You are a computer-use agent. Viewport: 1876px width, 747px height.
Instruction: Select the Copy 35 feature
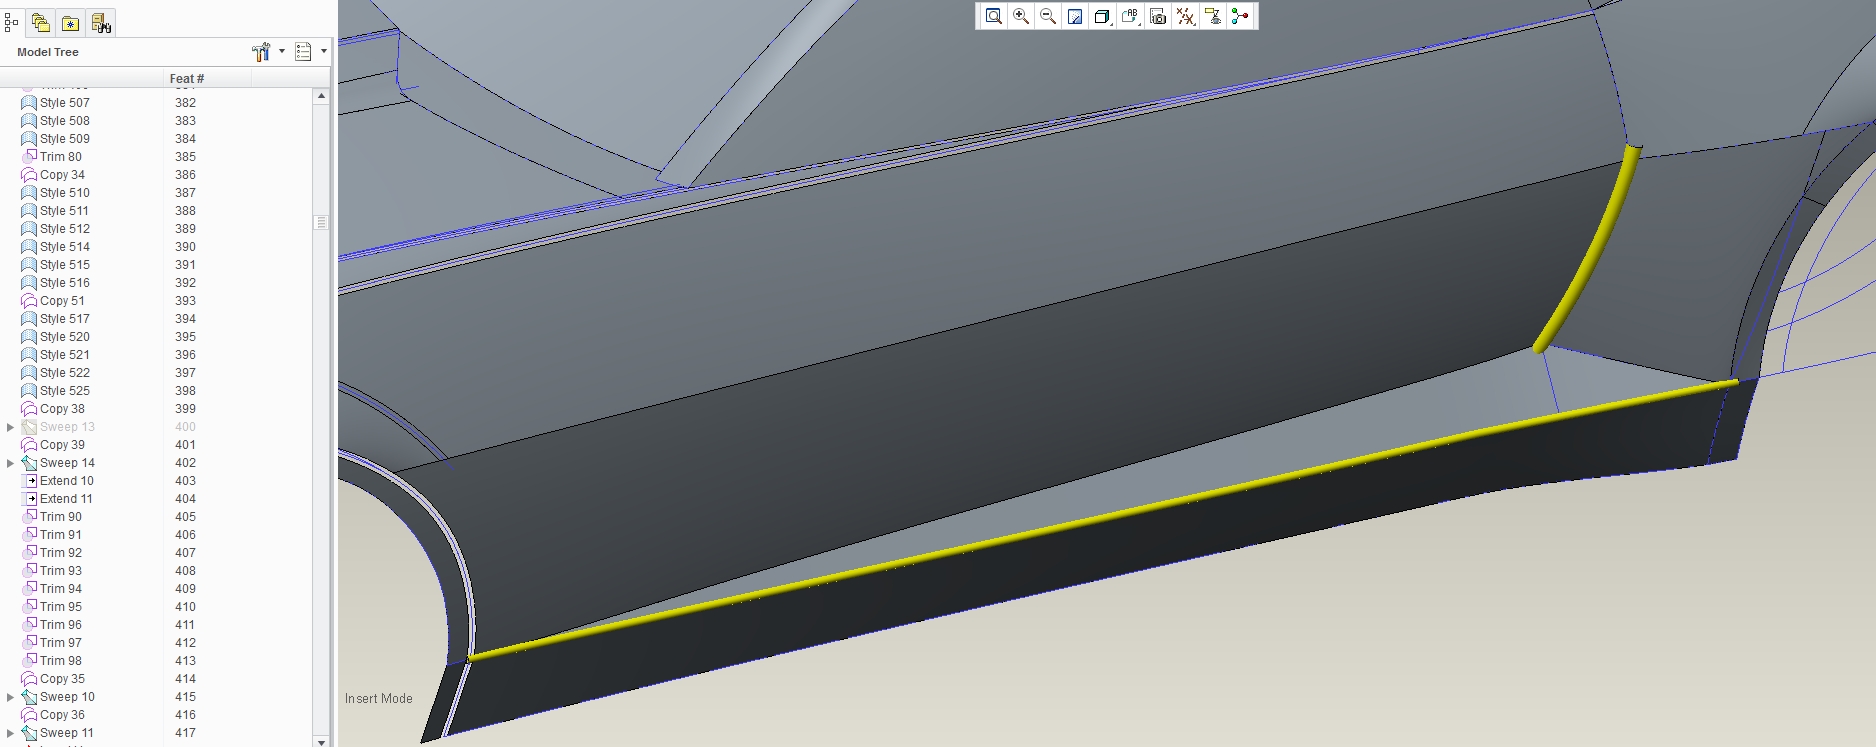click(x=62, y=679)
